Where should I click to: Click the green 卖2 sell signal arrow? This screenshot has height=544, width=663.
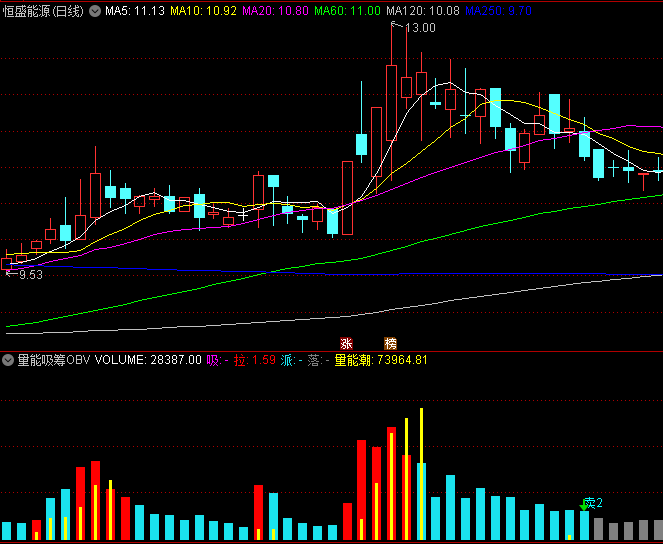click(x=584, y=506)
